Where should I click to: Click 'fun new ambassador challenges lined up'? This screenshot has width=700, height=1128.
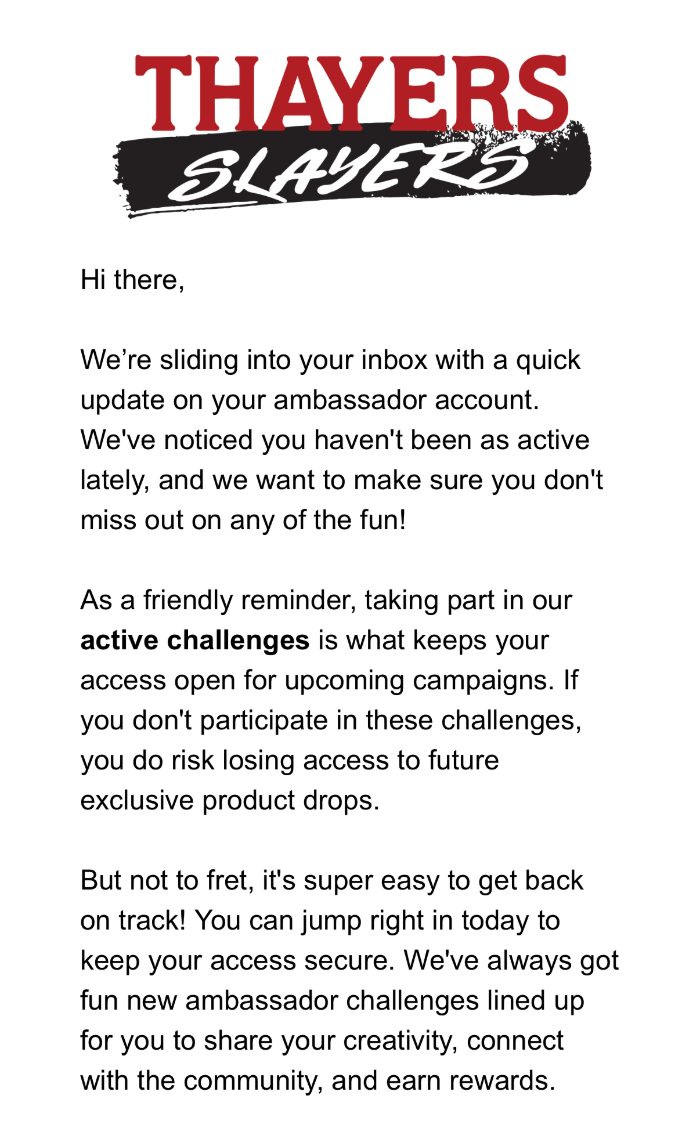[332, 1001]
